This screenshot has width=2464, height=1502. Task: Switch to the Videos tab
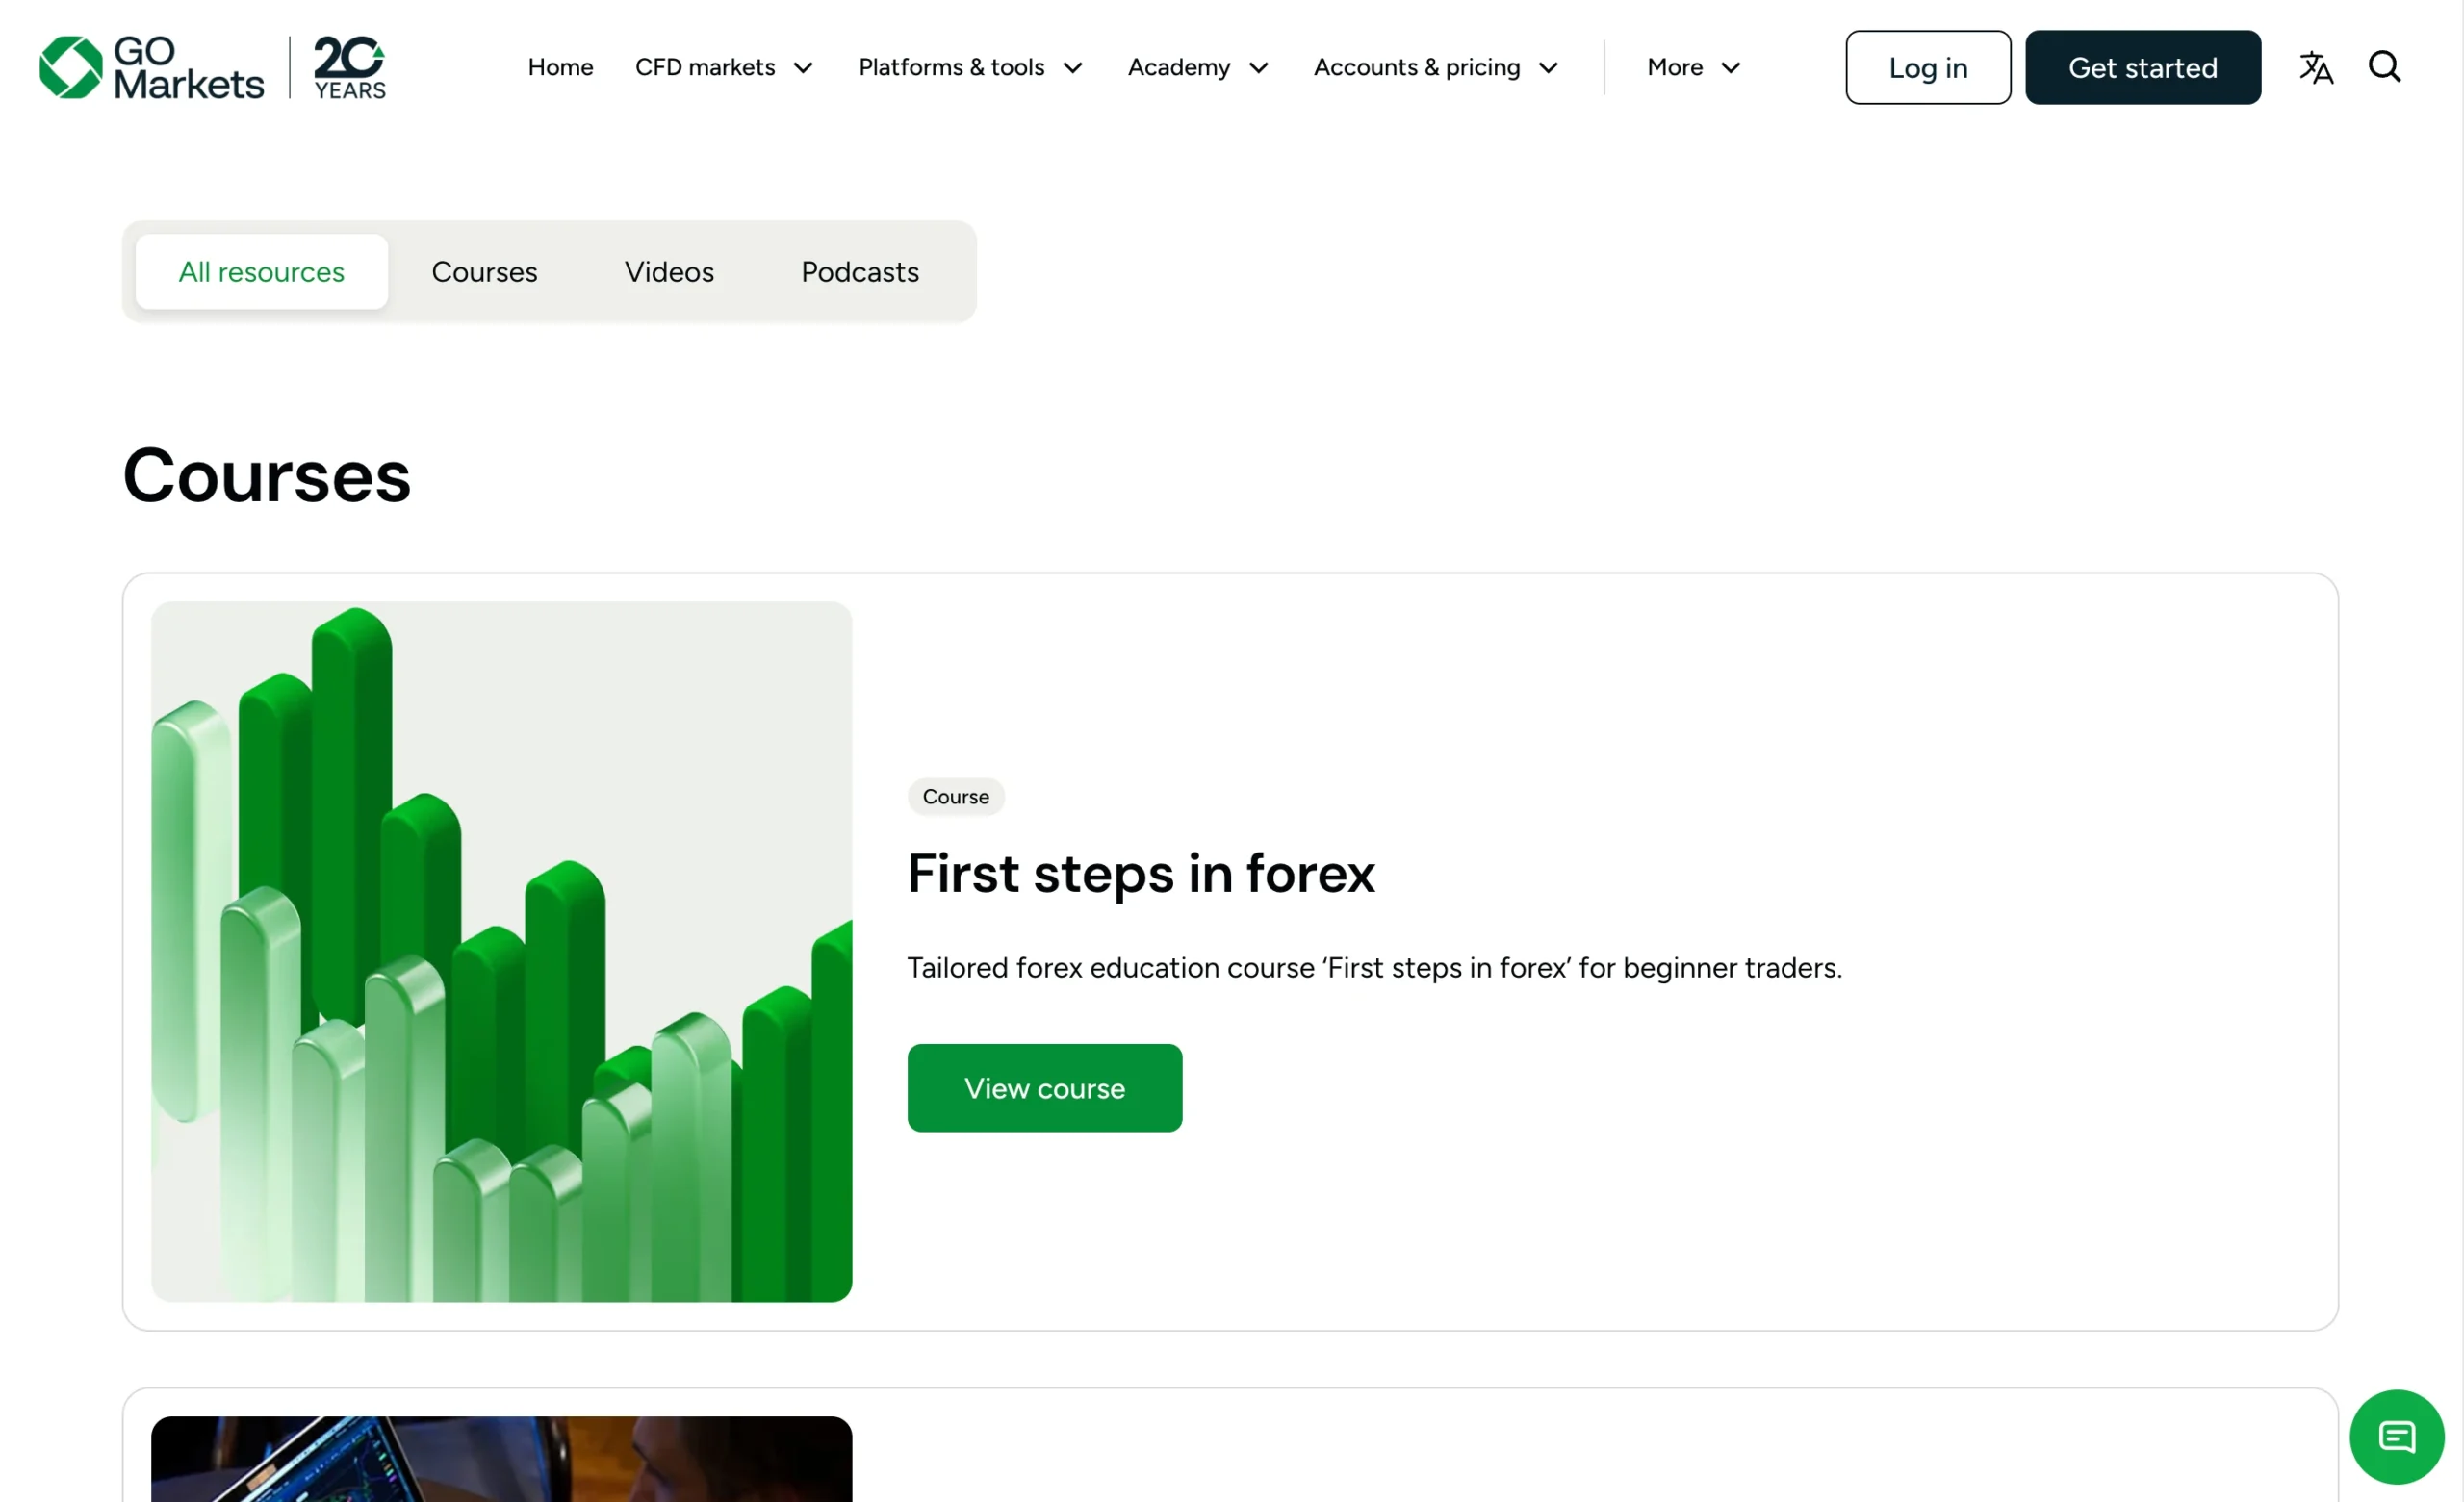click(669, 272)
